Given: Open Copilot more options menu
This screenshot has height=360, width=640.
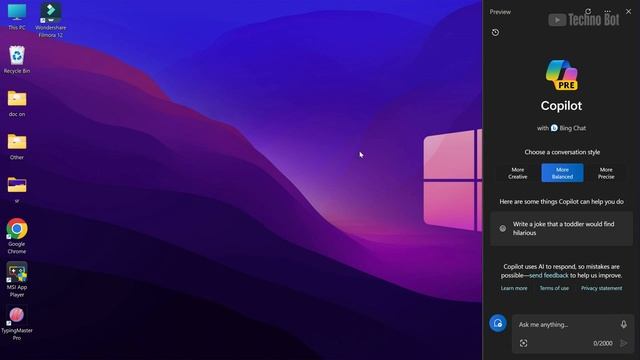Looking at the screenshot, I should tap(608, 11).
